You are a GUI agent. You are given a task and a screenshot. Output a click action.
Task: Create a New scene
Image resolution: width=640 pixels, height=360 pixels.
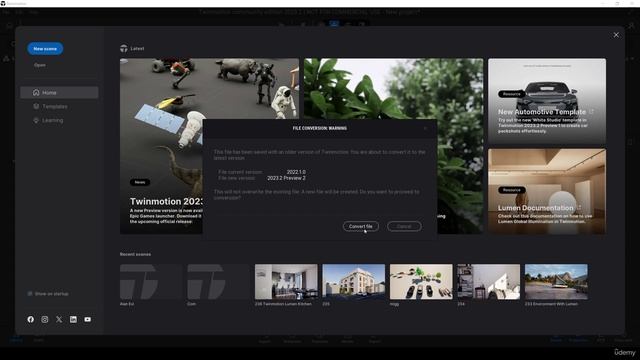coord(45,49)
